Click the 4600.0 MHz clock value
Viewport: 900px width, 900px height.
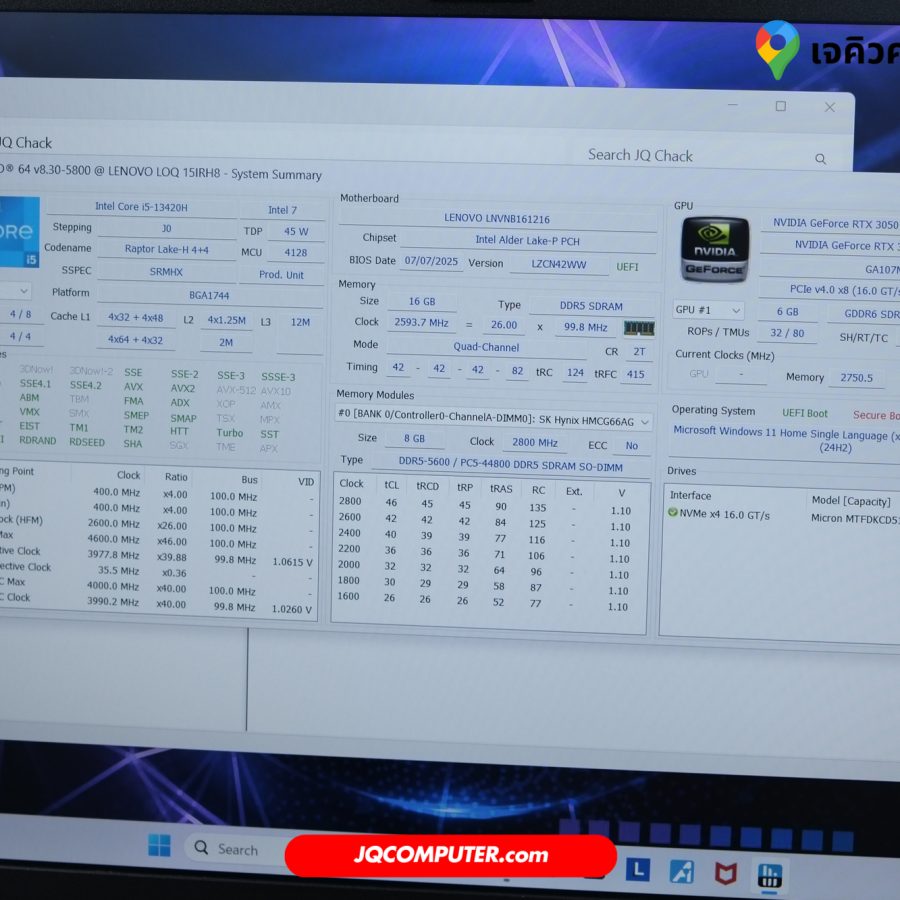[113, 539]
